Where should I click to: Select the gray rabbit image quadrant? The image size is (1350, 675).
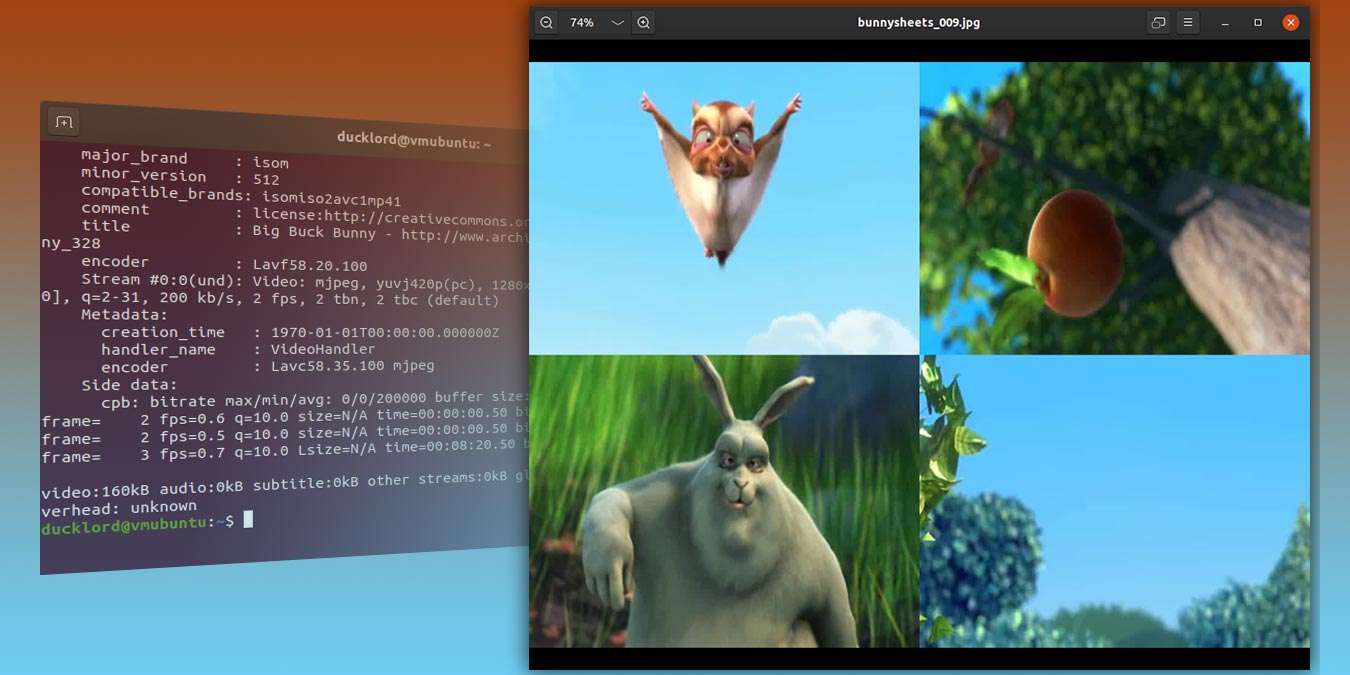click(x=723, y=500)
